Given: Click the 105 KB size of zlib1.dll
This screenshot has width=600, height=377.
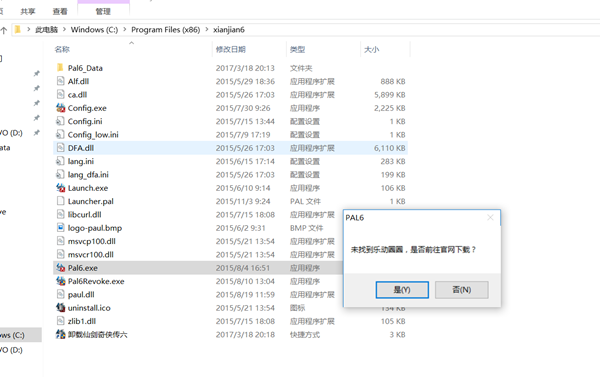Looking at the screenshot, I should pyautogui.click(x=393, y=321).
